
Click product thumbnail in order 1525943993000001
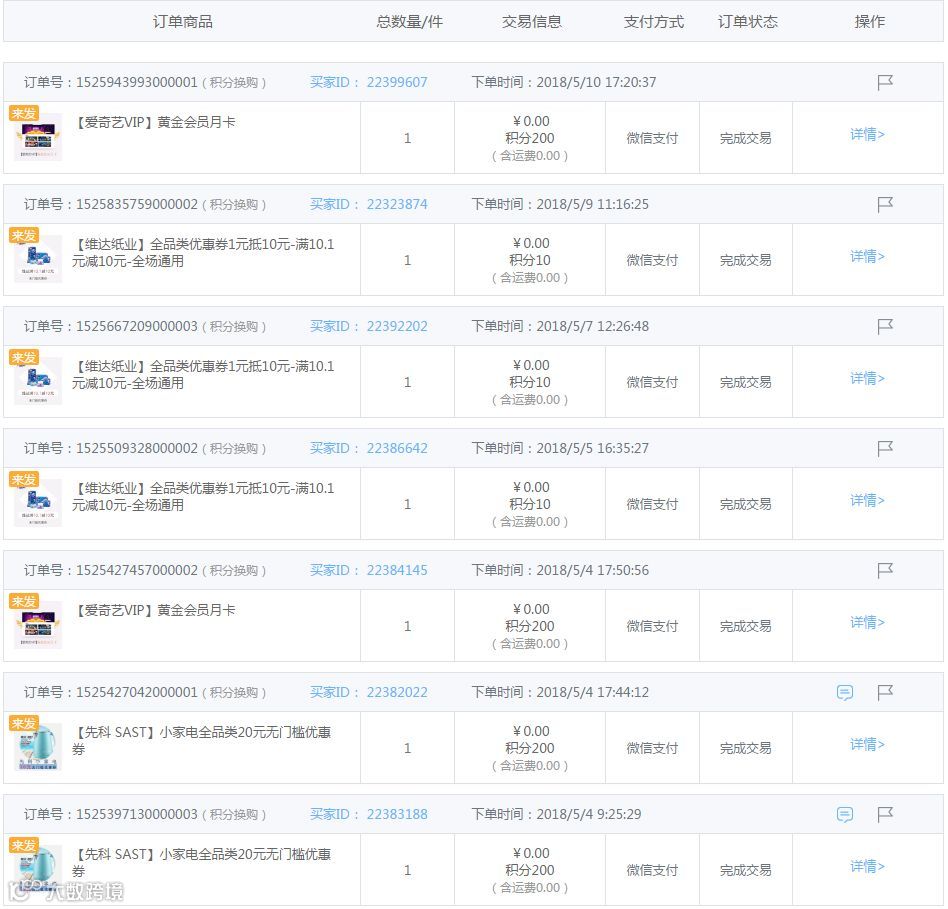tap(37, 137)
